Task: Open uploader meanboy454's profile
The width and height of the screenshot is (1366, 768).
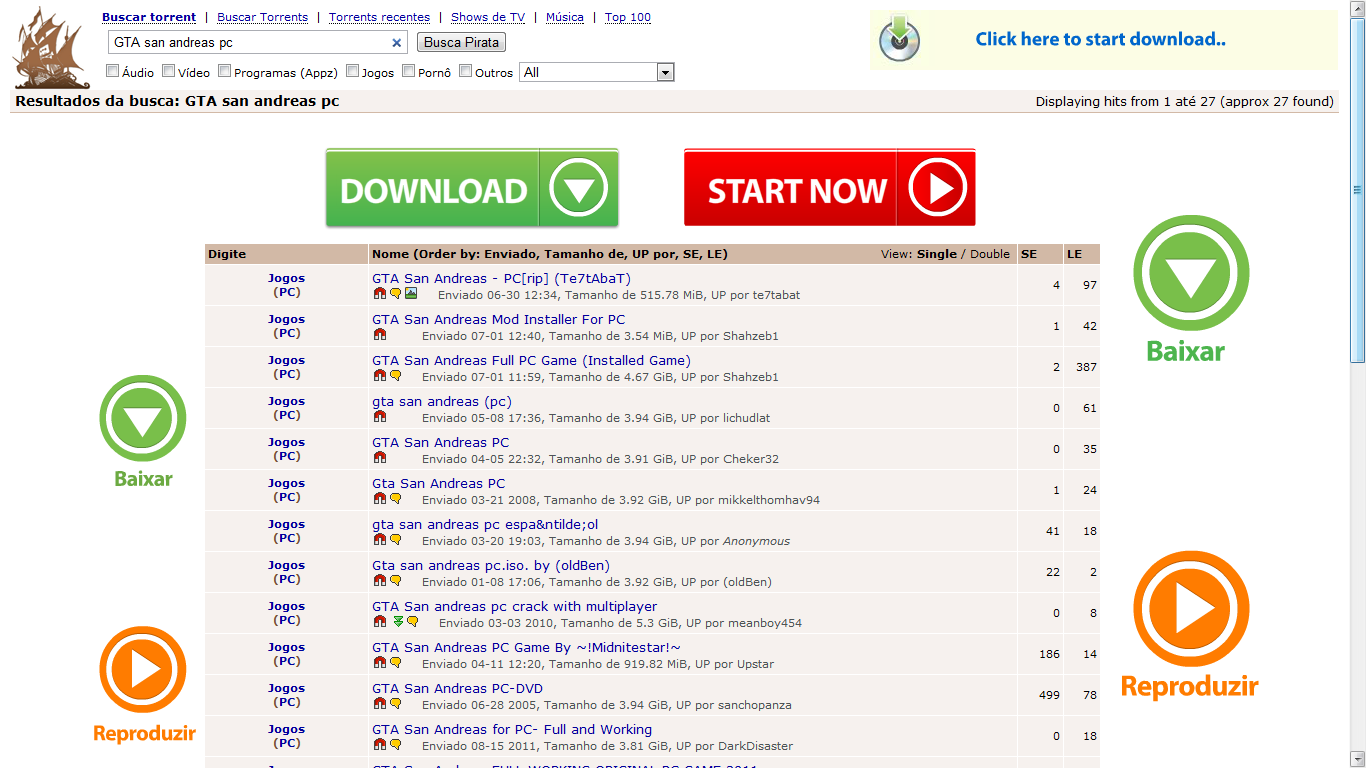Action: (x=765, y=623)
